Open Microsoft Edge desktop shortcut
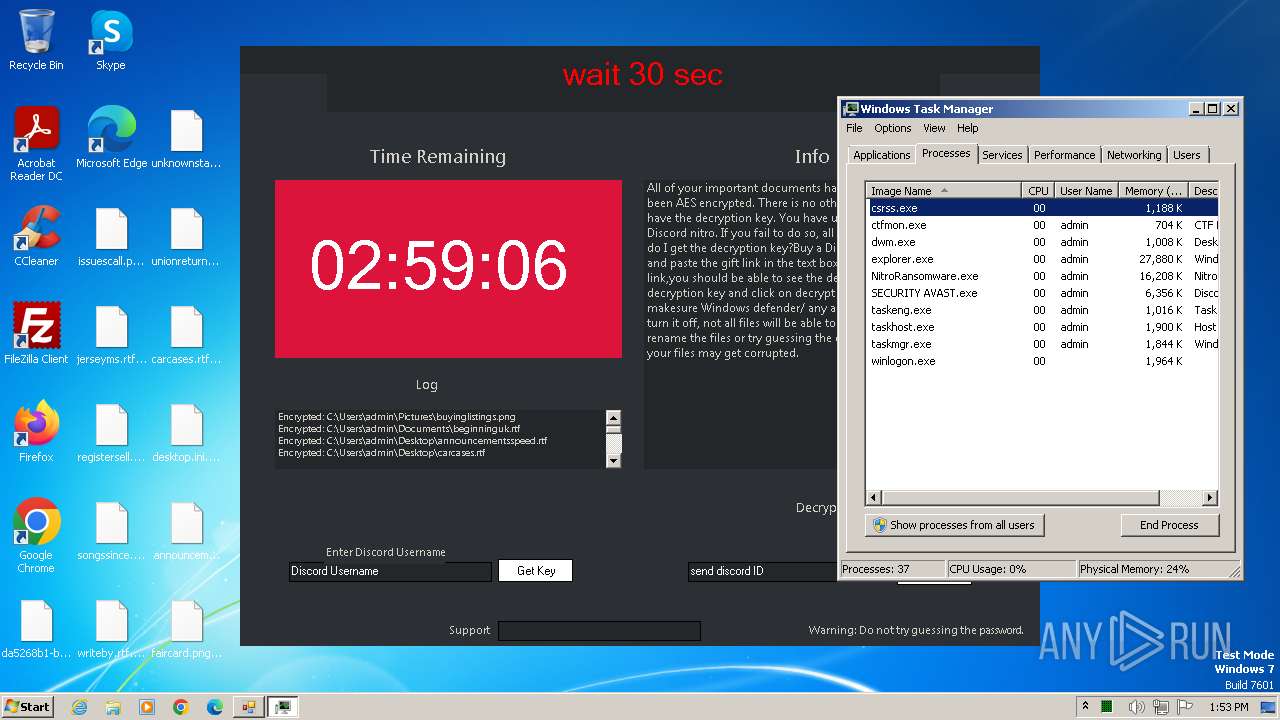This screenshot has width=1280, height=720. pyautogui.click(x=111, y=138)
